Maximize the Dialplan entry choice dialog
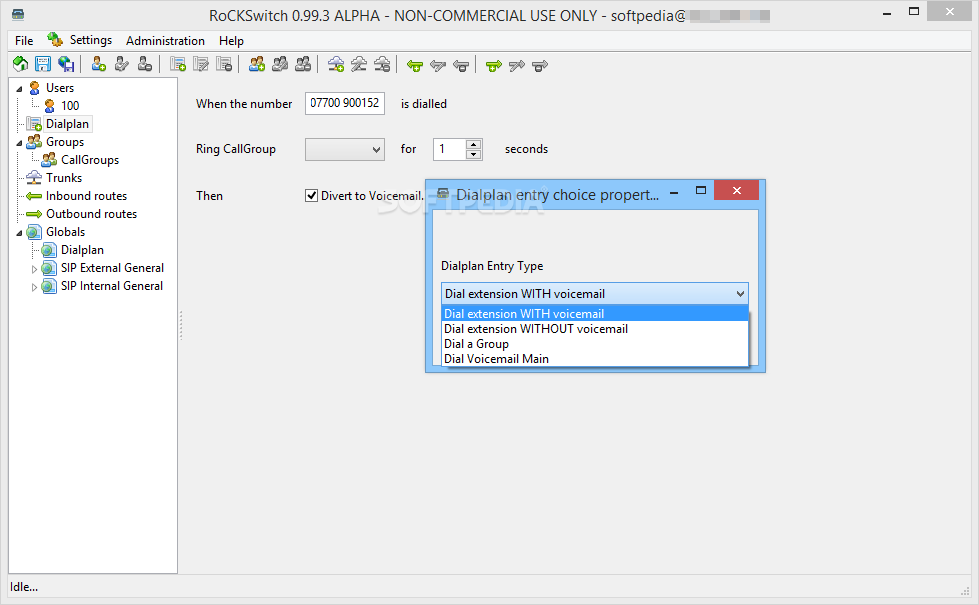 click(x=701, y=190)
